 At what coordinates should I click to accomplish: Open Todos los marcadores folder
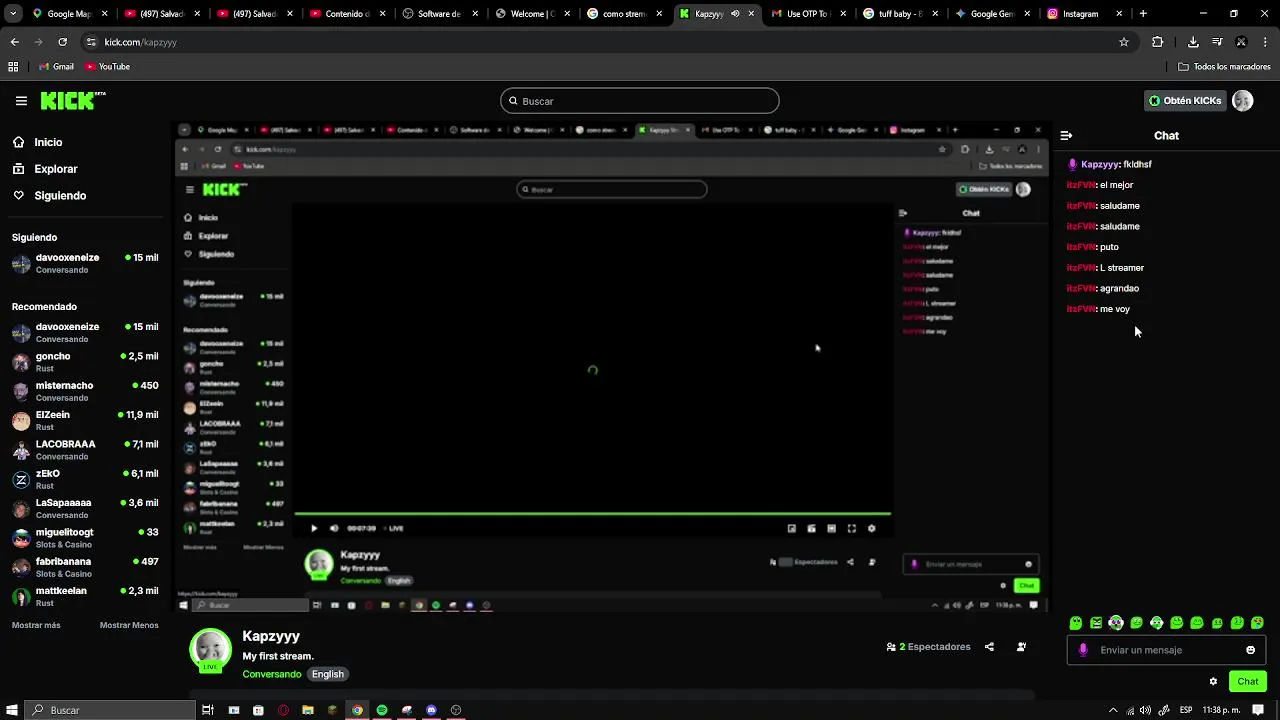[1225, 67]
